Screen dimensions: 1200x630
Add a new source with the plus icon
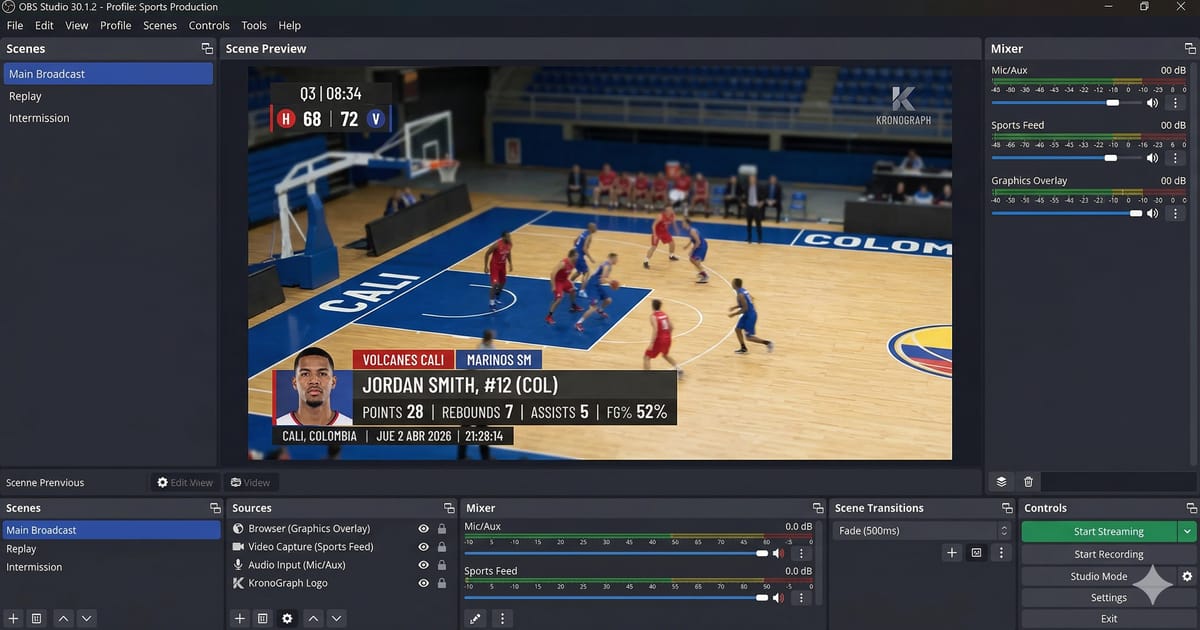pyautogui.click(x=239, y=618)
